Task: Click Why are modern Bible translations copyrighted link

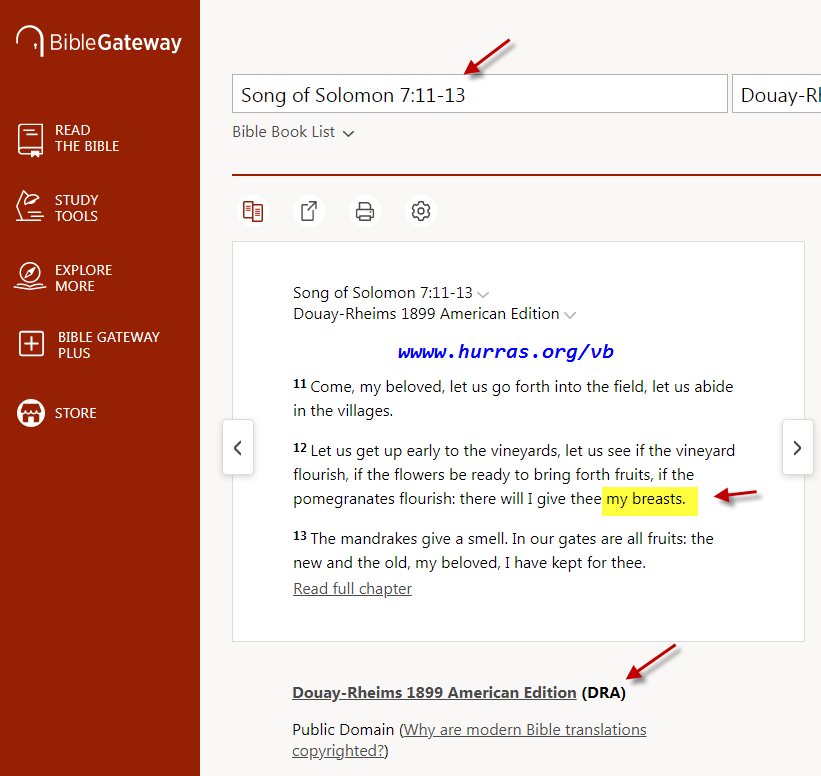Action: (x=469, y=740)
